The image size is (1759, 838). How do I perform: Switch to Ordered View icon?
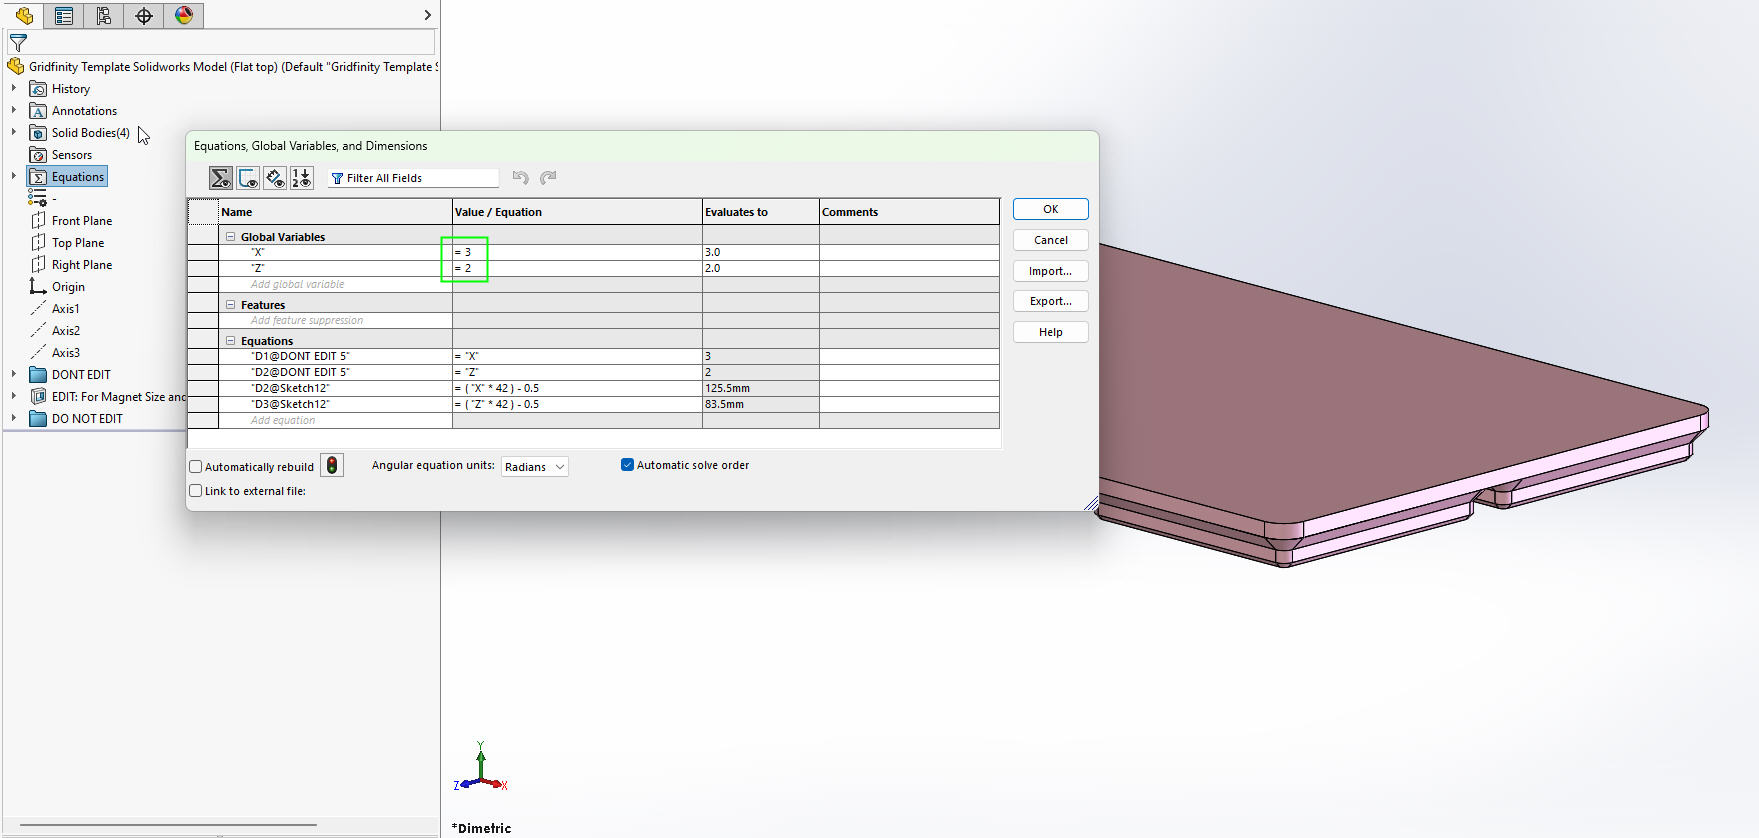302,178
